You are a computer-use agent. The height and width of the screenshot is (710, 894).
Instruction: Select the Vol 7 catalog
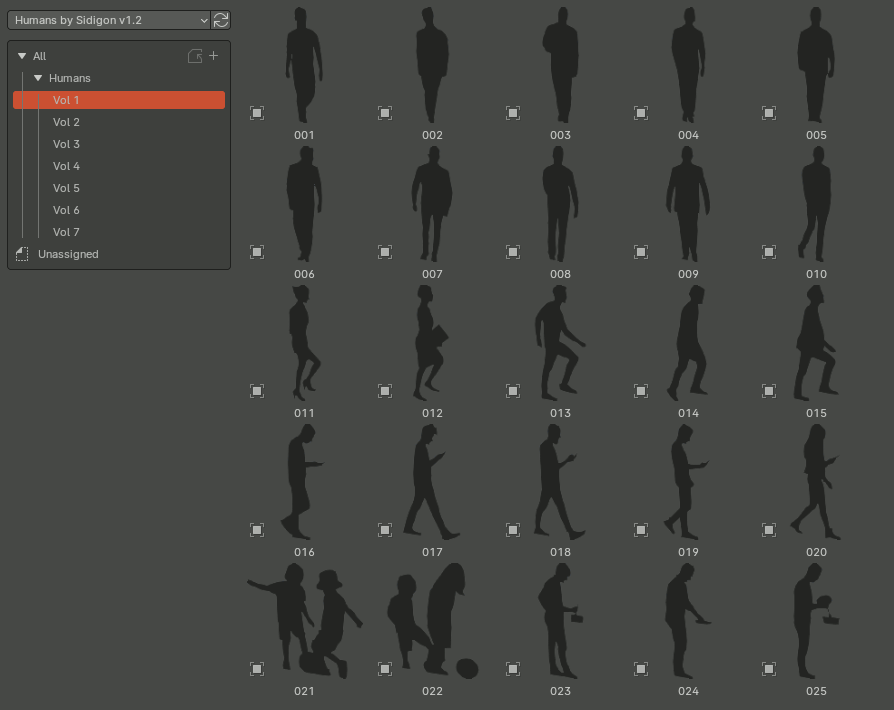pyautogui.click(x=66, y=231)
